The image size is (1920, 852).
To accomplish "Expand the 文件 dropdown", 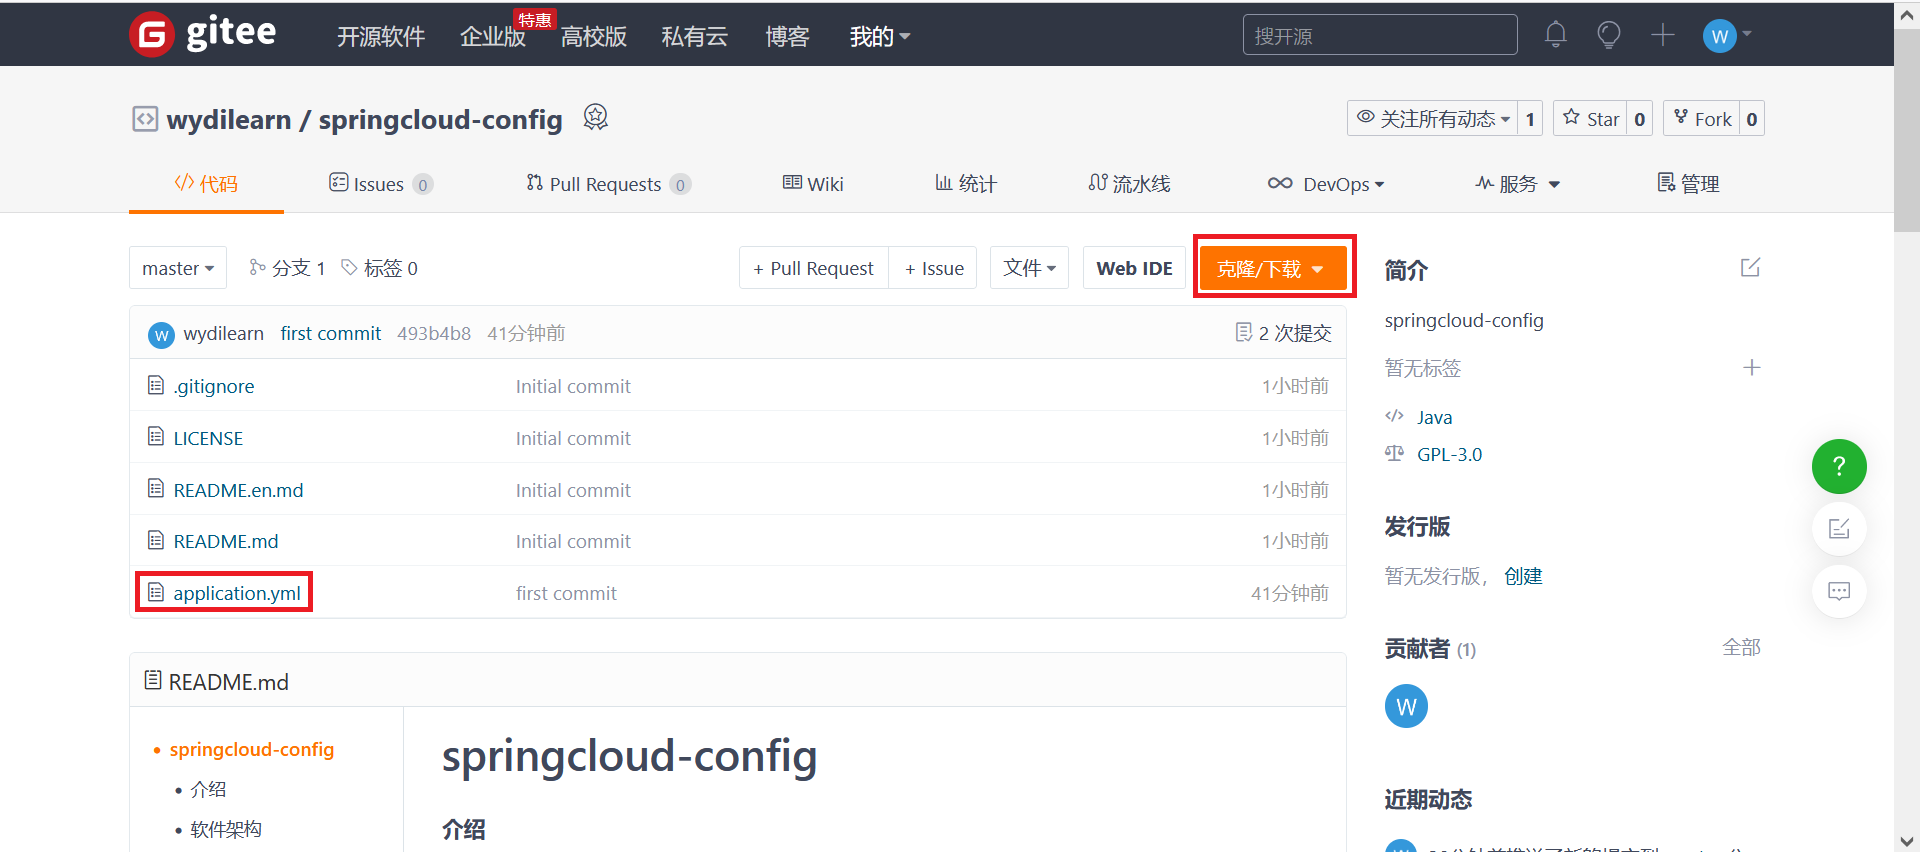I will coord(1029,268).
